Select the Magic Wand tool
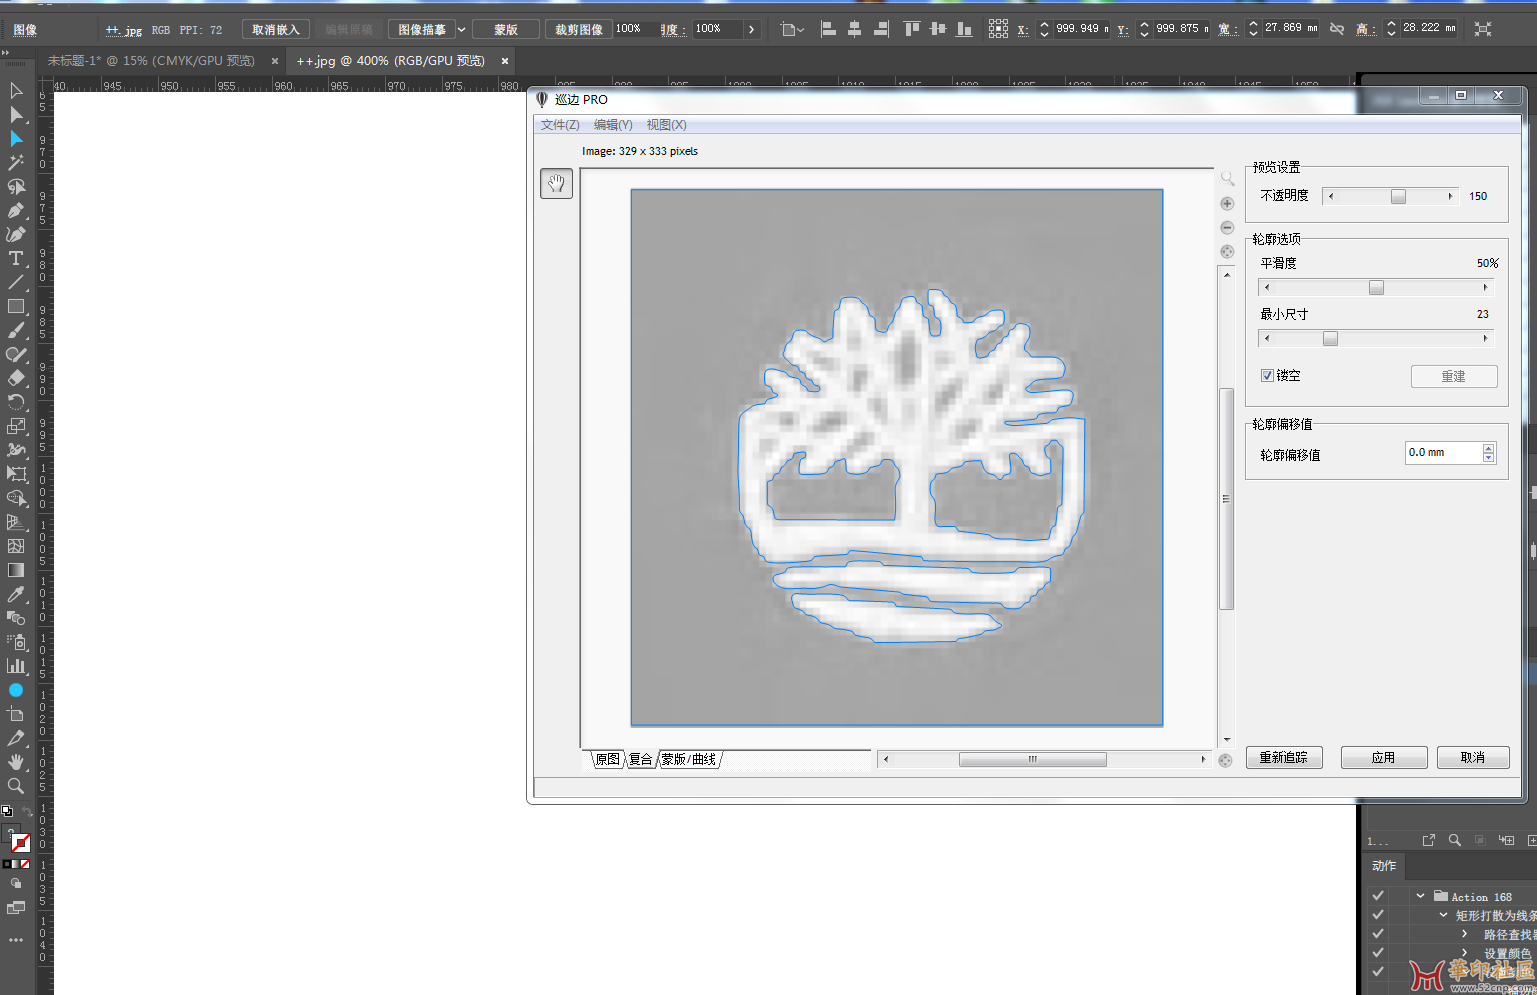1537x995 pixels. coord(16,163)
